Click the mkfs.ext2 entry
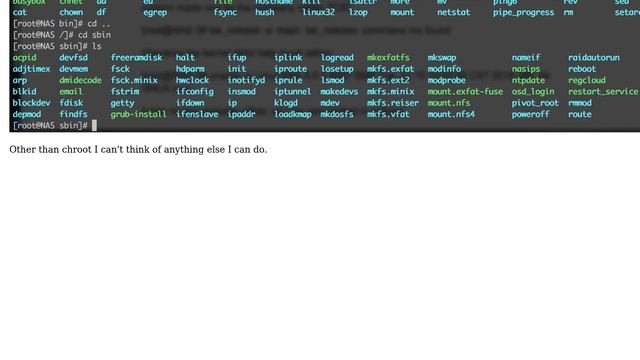 tap(388, 80)
